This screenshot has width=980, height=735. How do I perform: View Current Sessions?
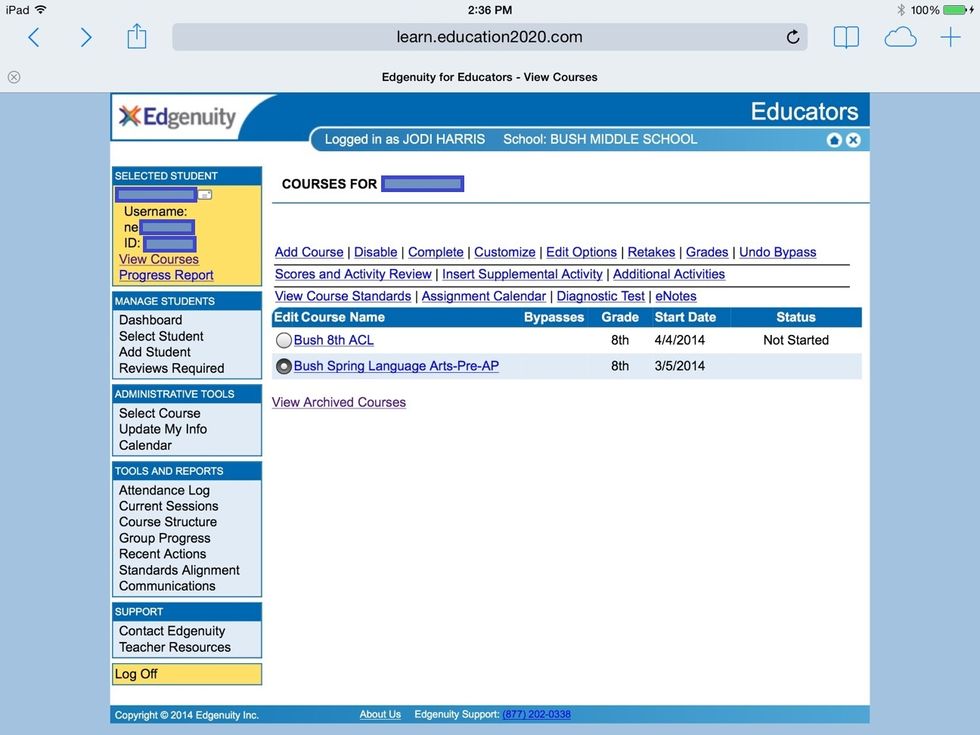(169, 506)
